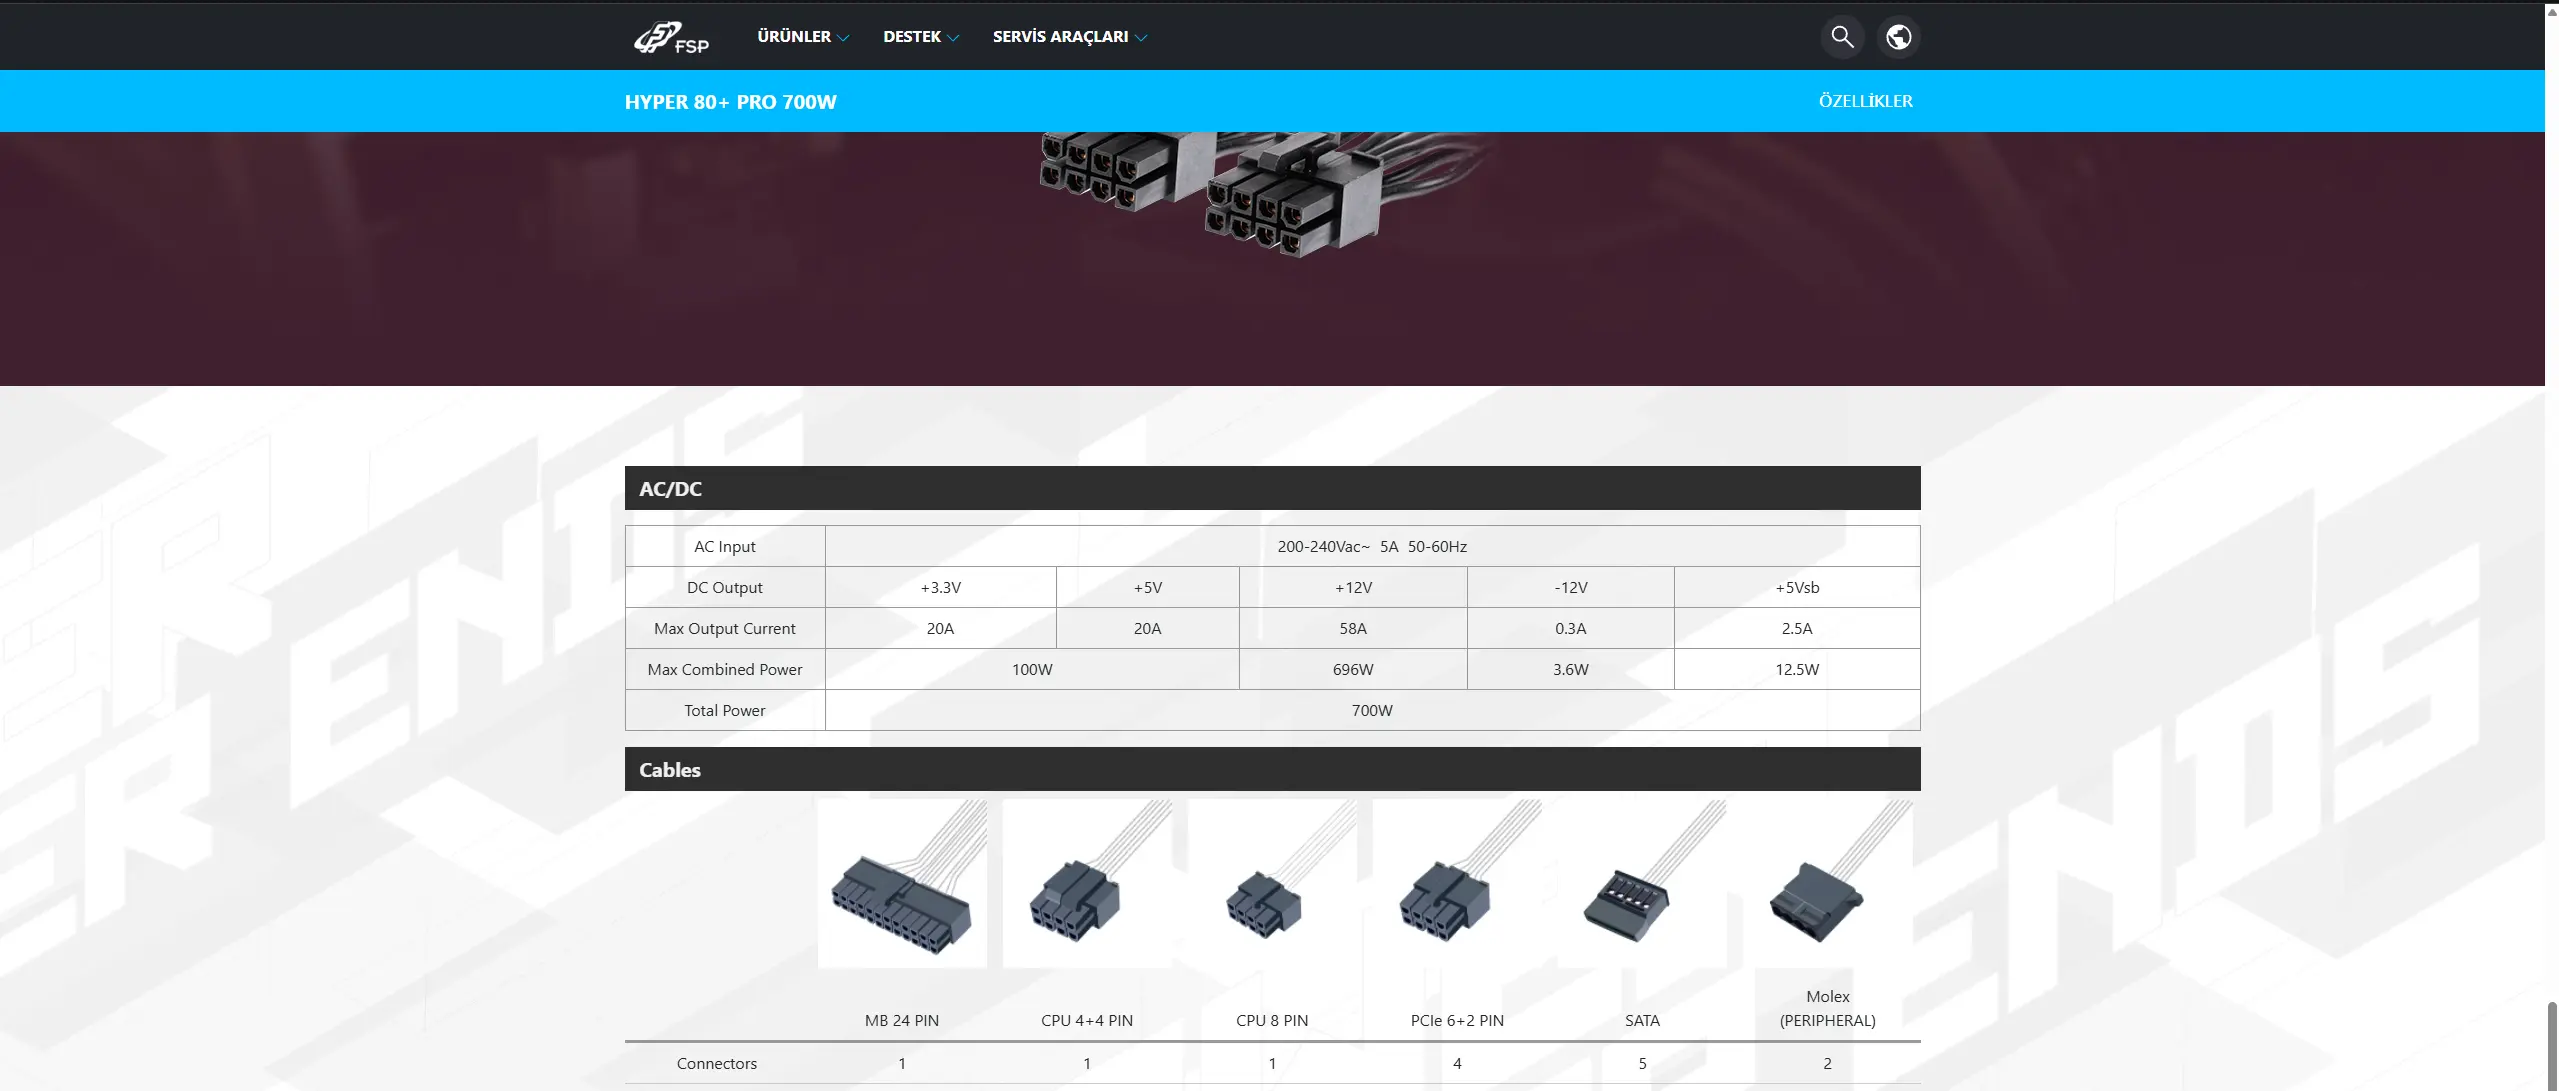The image size is (2559, 1091).
Task: Expand the ÜRÜNLER menu
Action: coord(803,37)
